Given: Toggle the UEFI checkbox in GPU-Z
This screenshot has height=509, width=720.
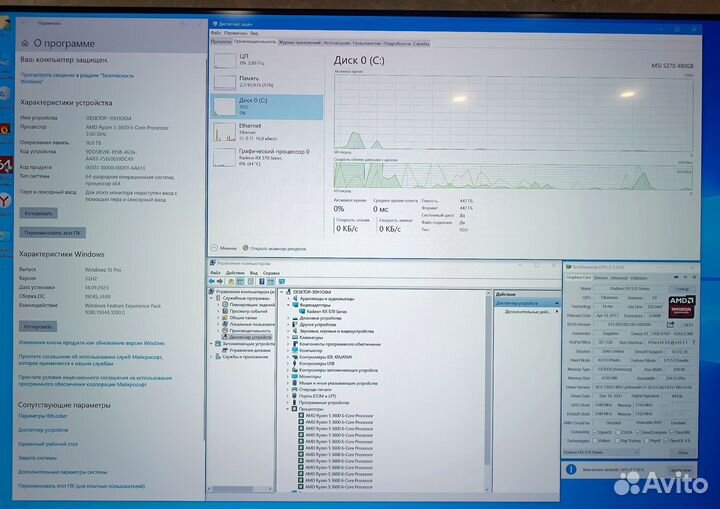Looking at the screenshot, I should tap(681, 325).
